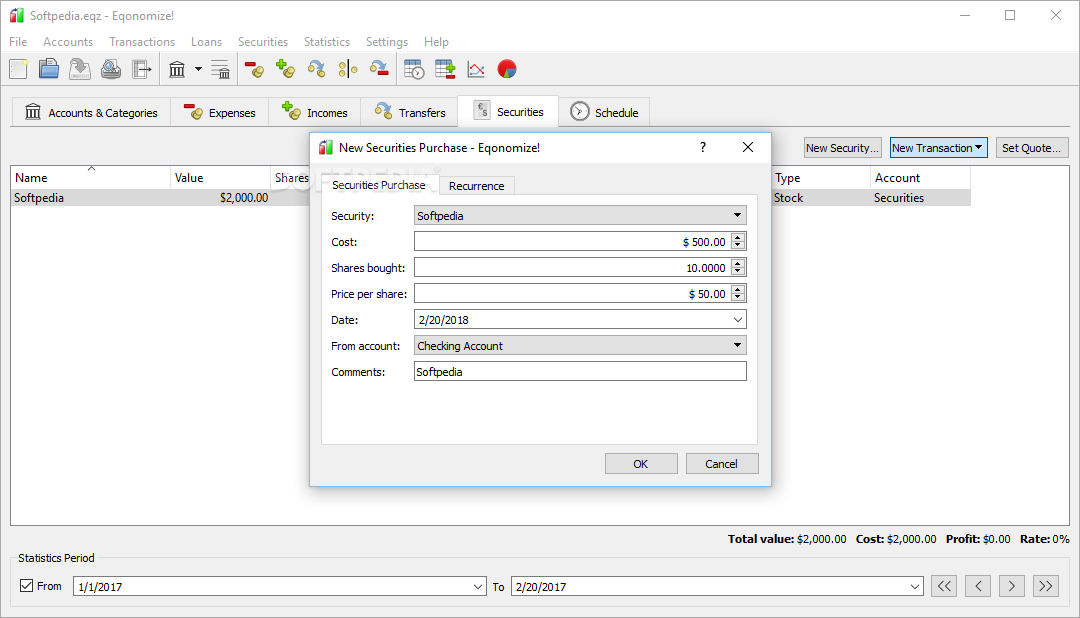Viewport: 1080px width, 618px height.
Task: Sort securities by Value column header
Action: click(x=220, y=178)
